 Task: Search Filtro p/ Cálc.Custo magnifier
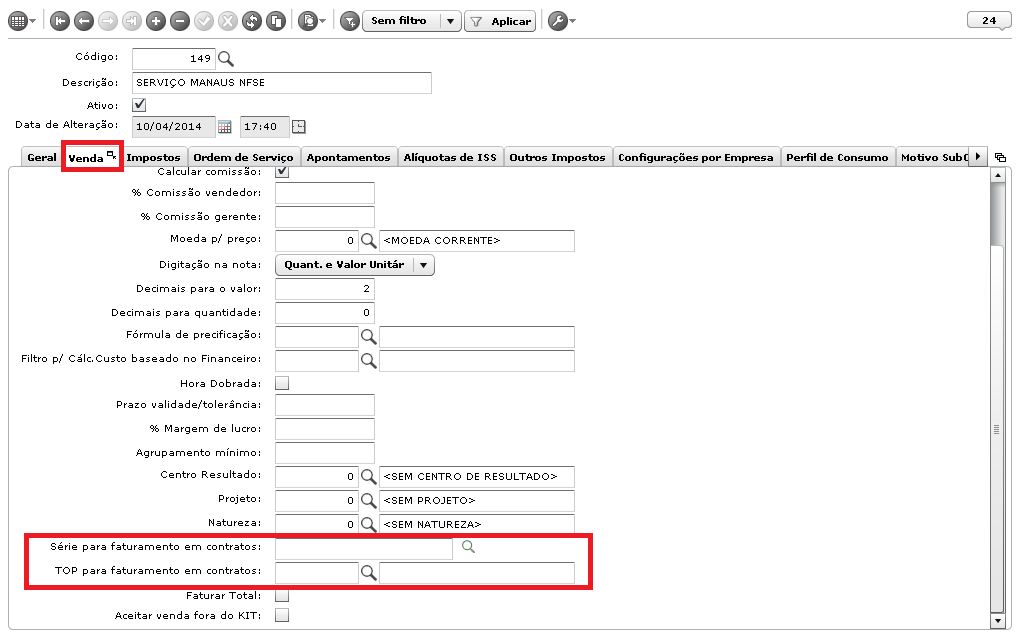(369, 361)
